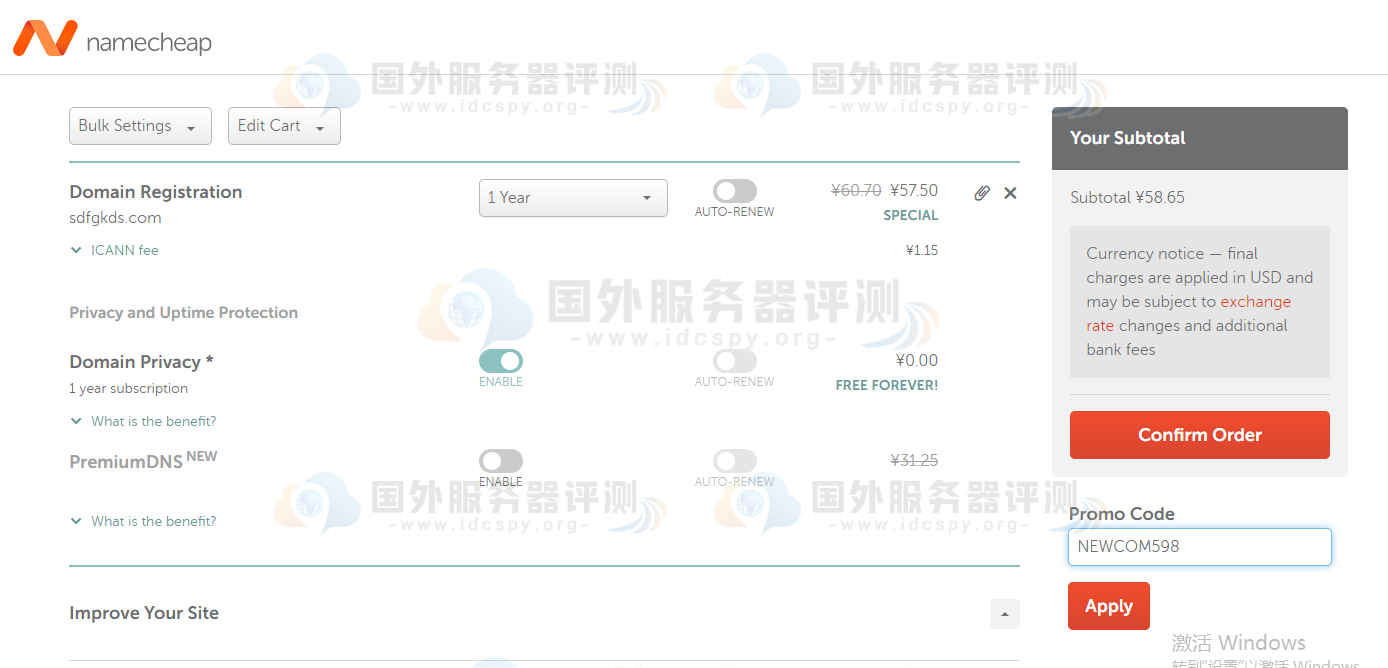Click the struck-through ¥60.70 price

(x=857, y=190)
